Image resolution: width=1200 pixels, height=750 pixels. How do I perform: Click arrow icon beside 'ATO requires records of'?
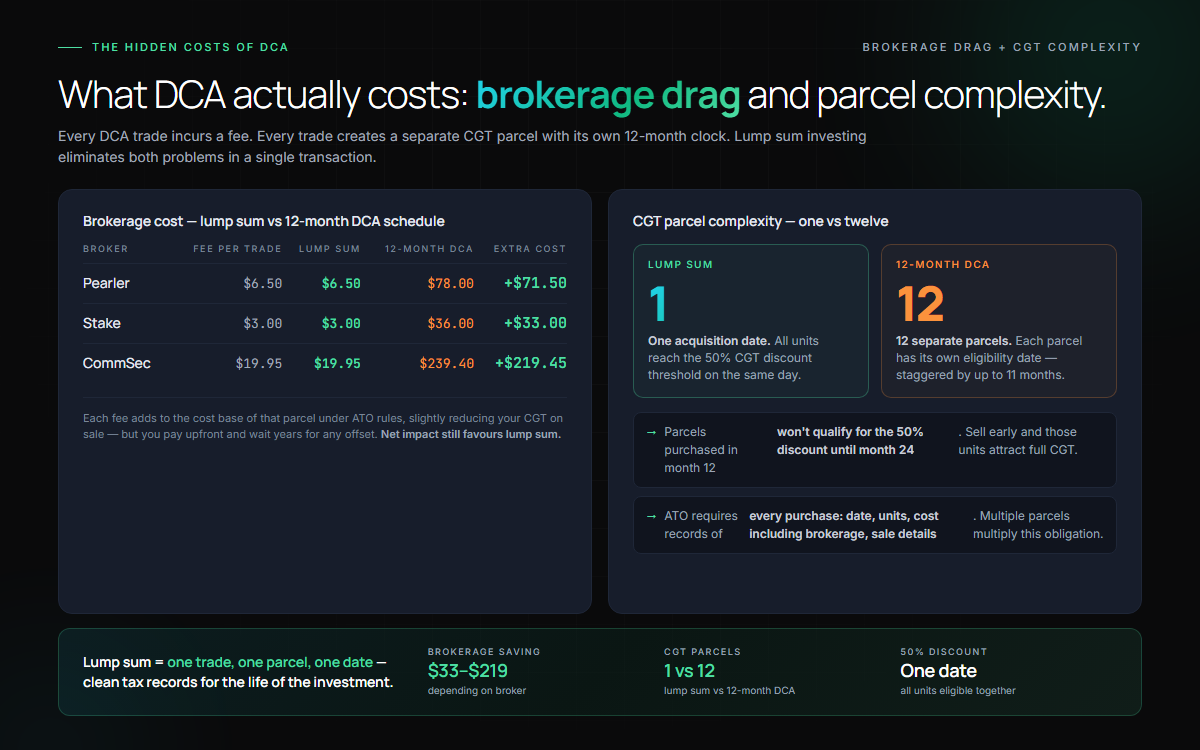652,516
